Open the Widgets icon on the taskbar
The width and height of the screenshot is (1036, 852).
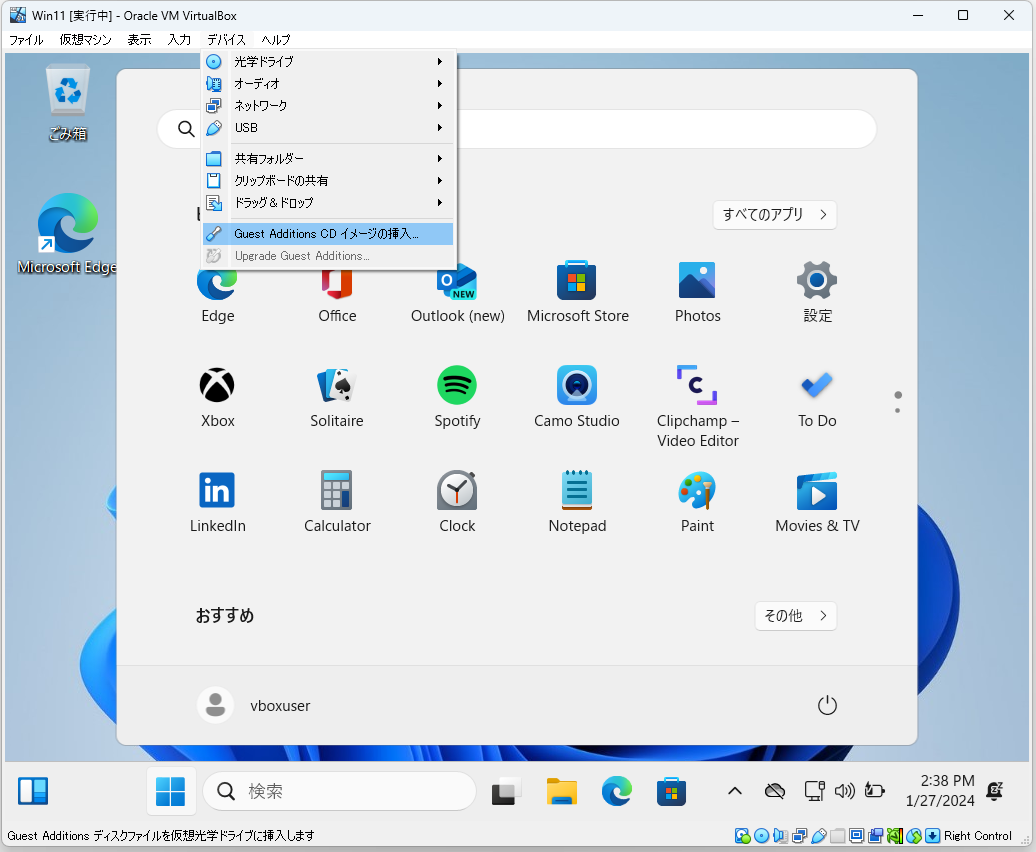[x=33, y=791]
